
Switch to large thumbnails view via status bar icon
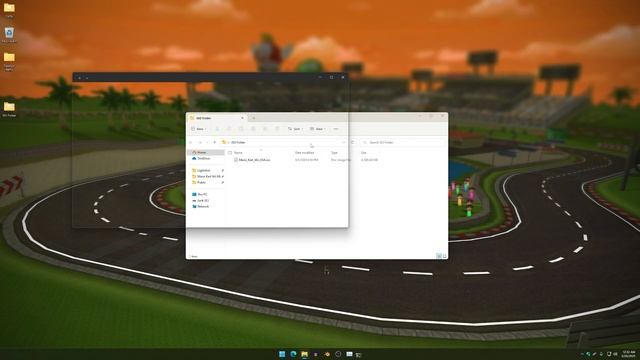click(x=444, y=256)
